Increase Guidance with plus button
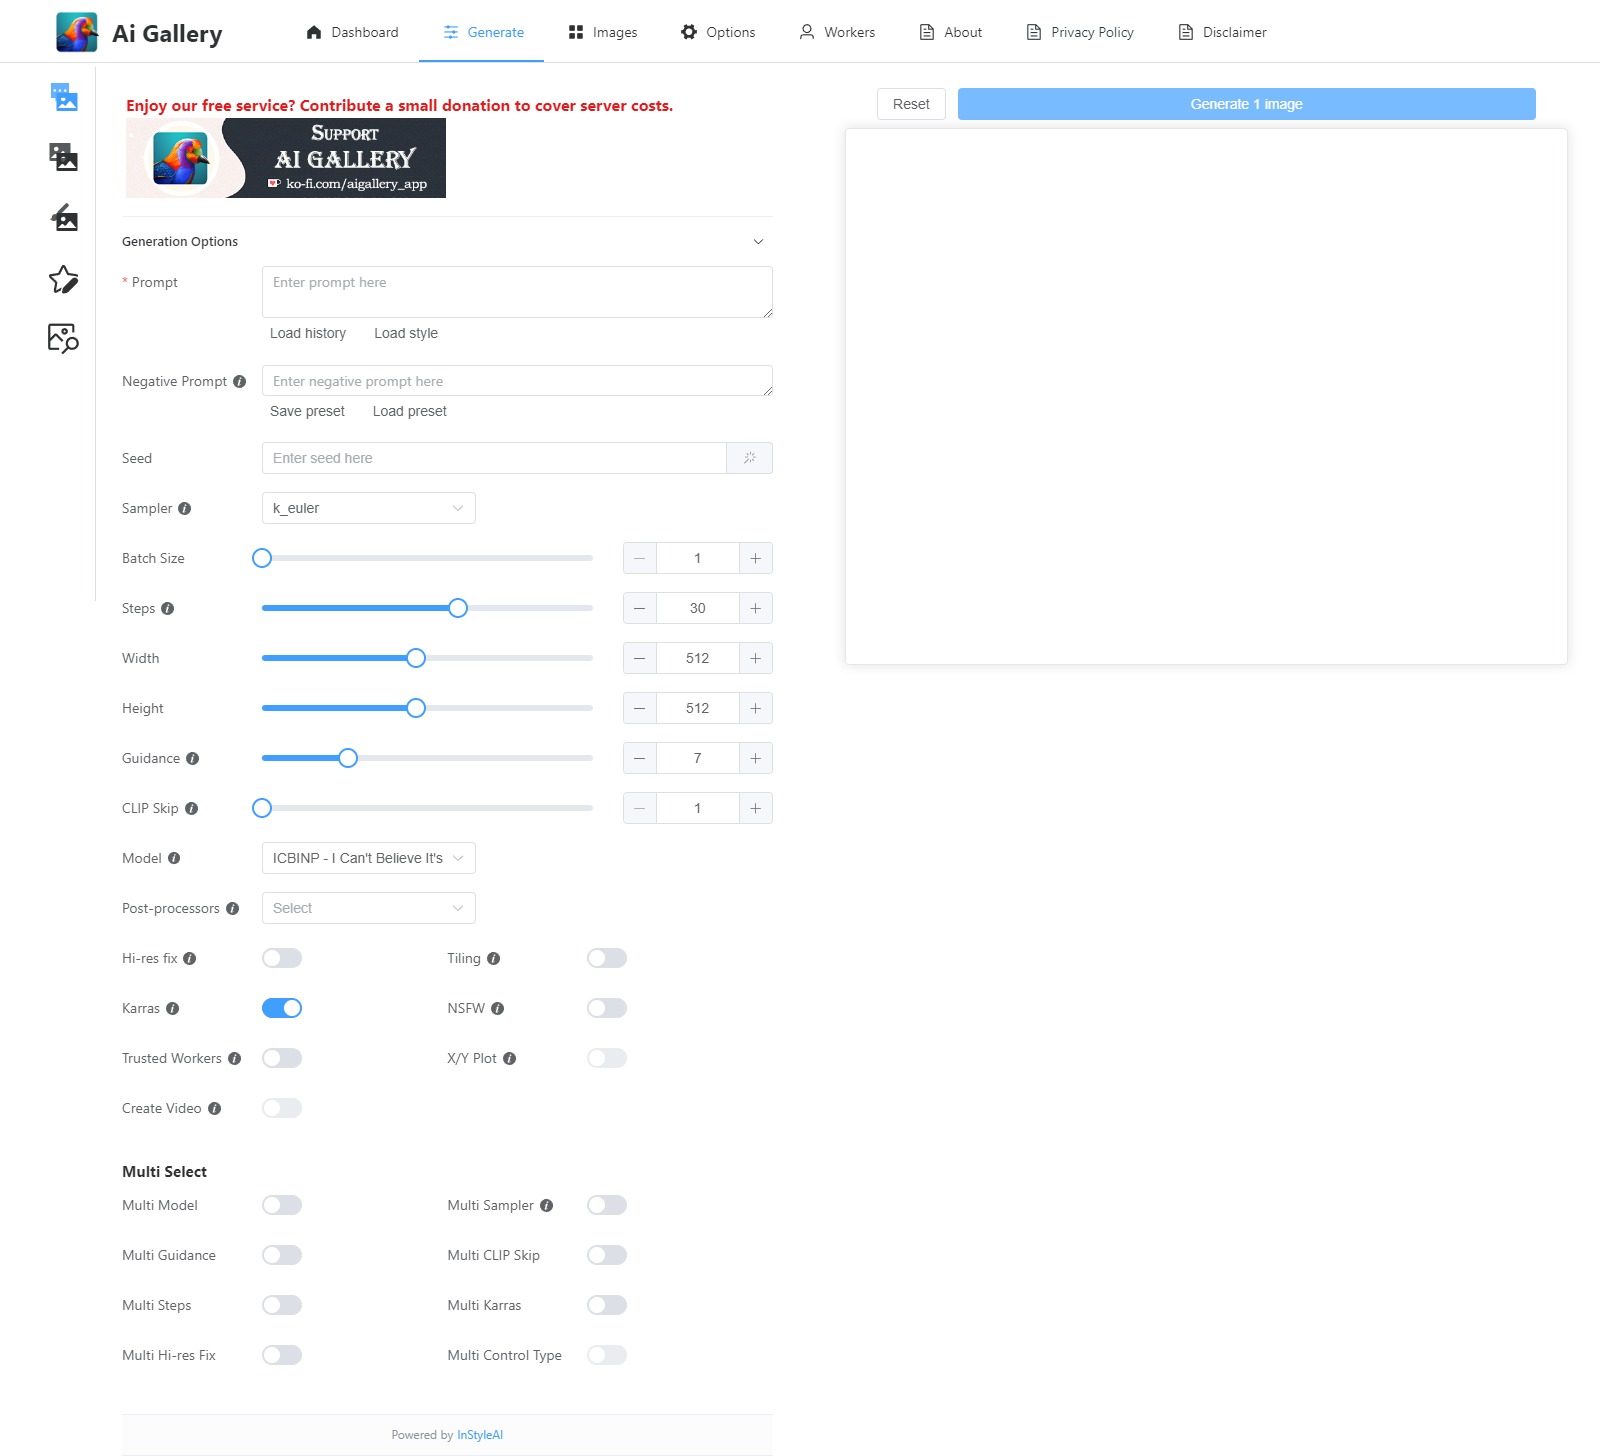 tap(755, 758)
